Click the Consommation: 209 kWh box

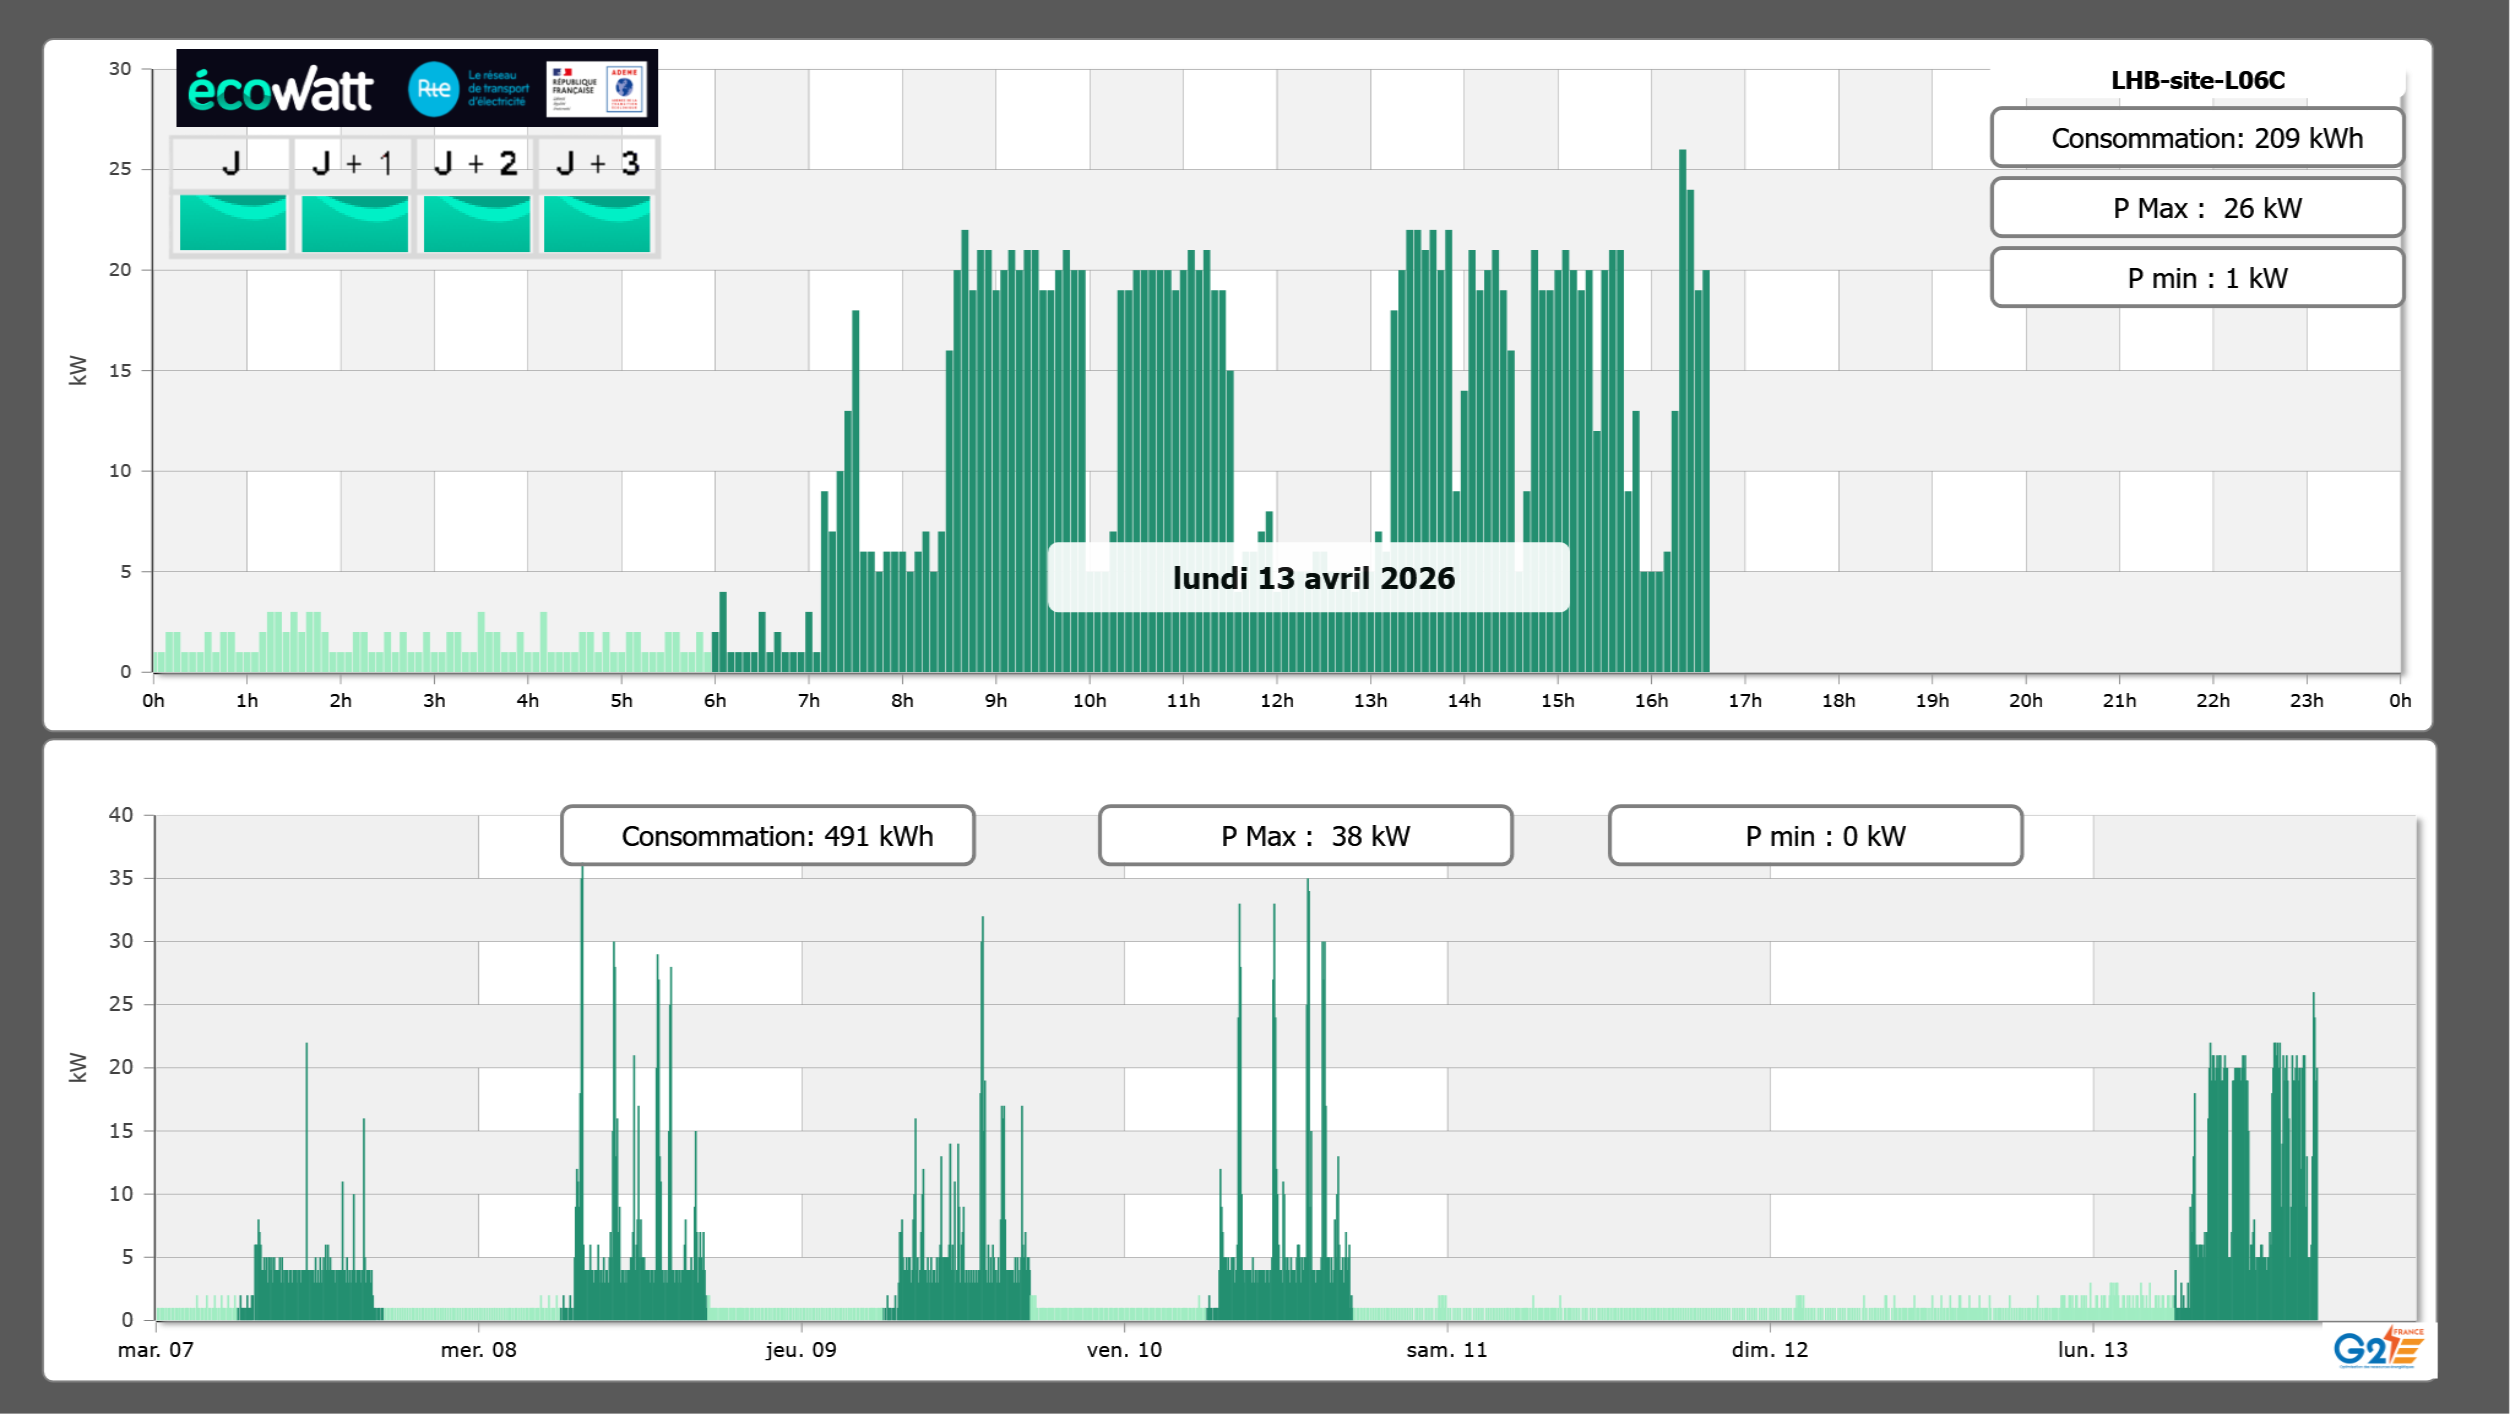tap(2197, 138)
